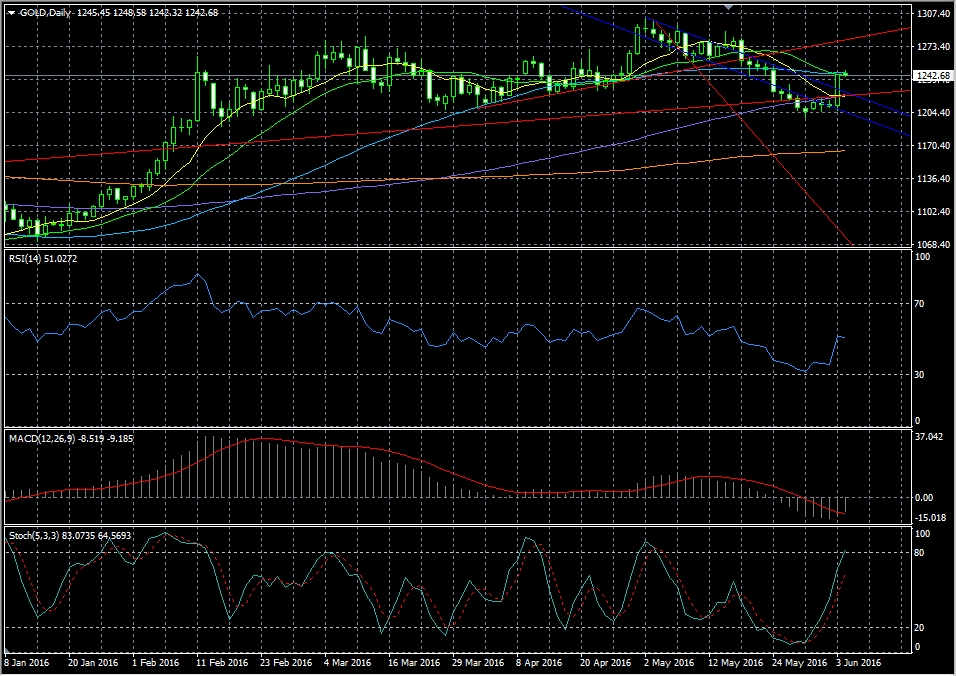Click the RSI 70 level label
The width and height of the screenshot is (956, 676).
pyautogui.click(x=921, y=303)
